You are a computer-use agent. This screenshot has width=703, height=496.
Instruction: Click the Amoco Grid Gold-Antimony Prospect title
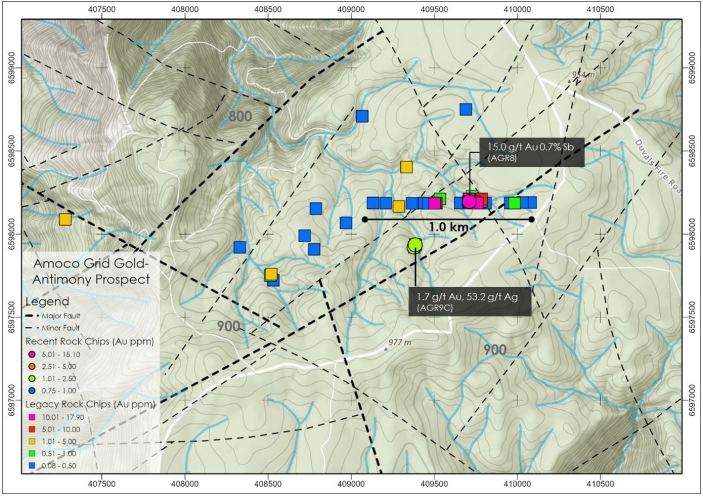91,271
